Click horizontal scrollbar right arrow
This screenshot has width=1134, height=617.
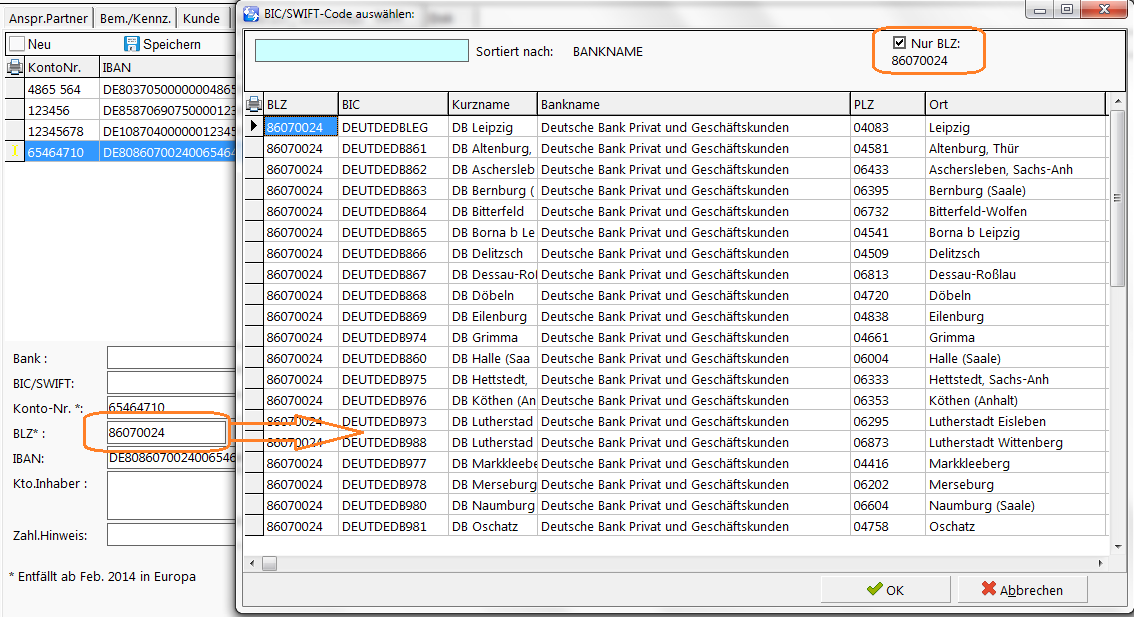coord(1100,563)
